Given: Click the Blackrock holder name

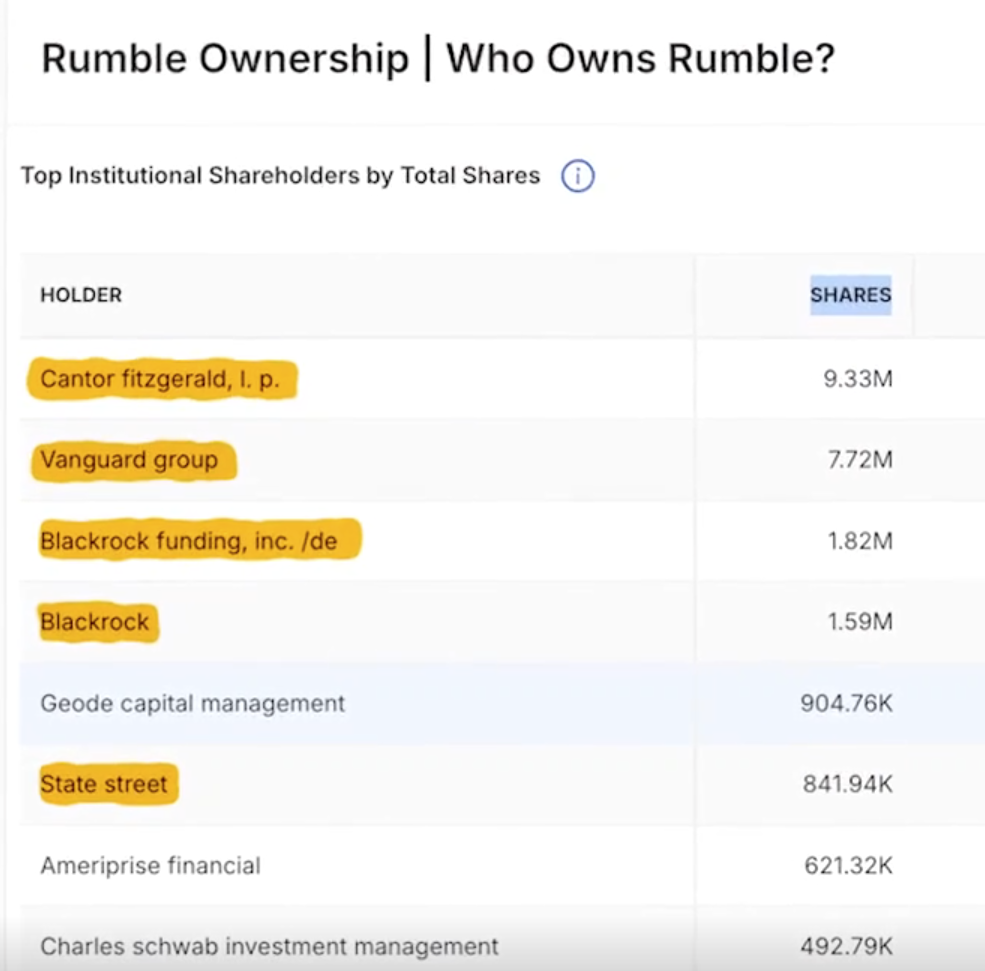Looking at the screenshot, I should pyautogui.click(x=95, y=622).
